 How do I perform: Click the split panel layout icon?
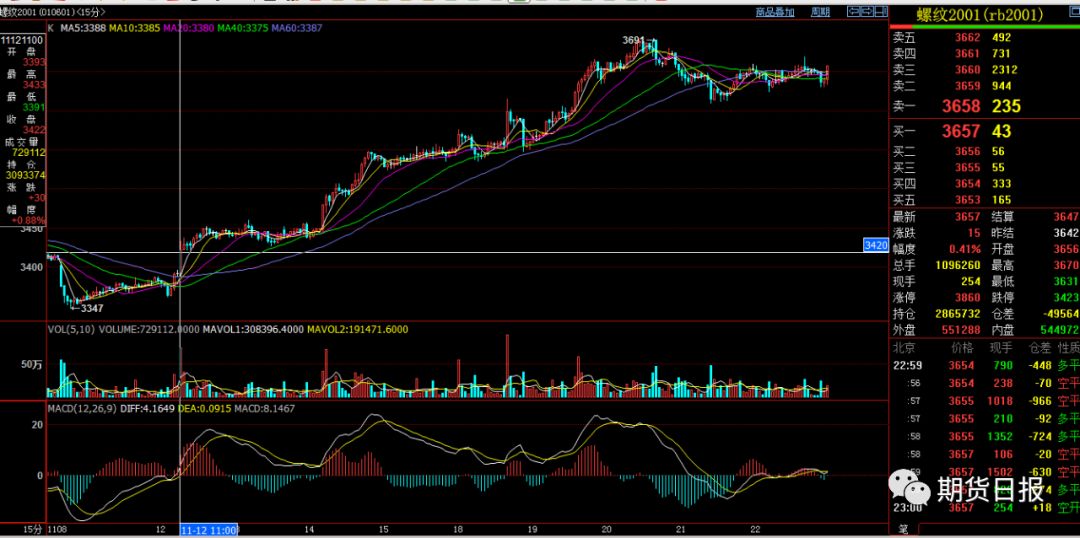[x=881, y=12]
